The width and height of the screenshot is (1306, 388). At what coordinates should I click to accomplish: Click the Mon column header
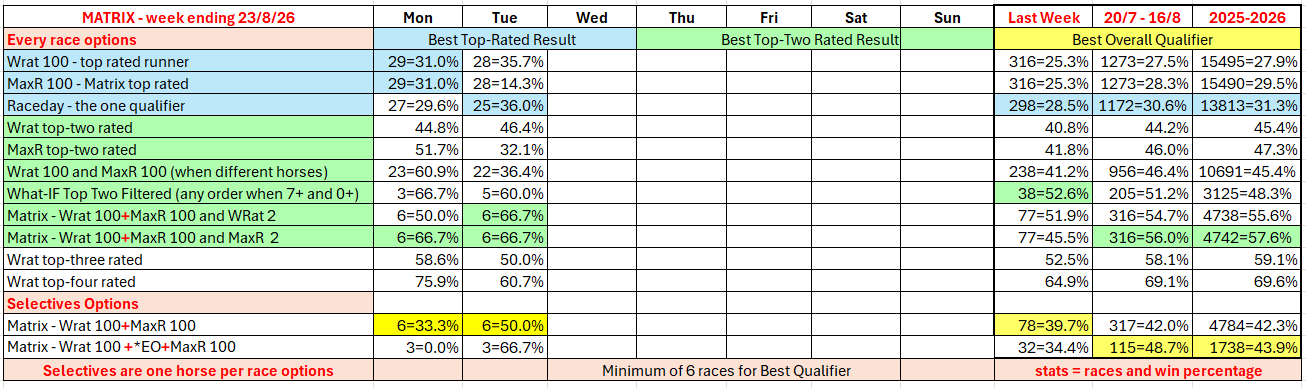pos(417,17)
